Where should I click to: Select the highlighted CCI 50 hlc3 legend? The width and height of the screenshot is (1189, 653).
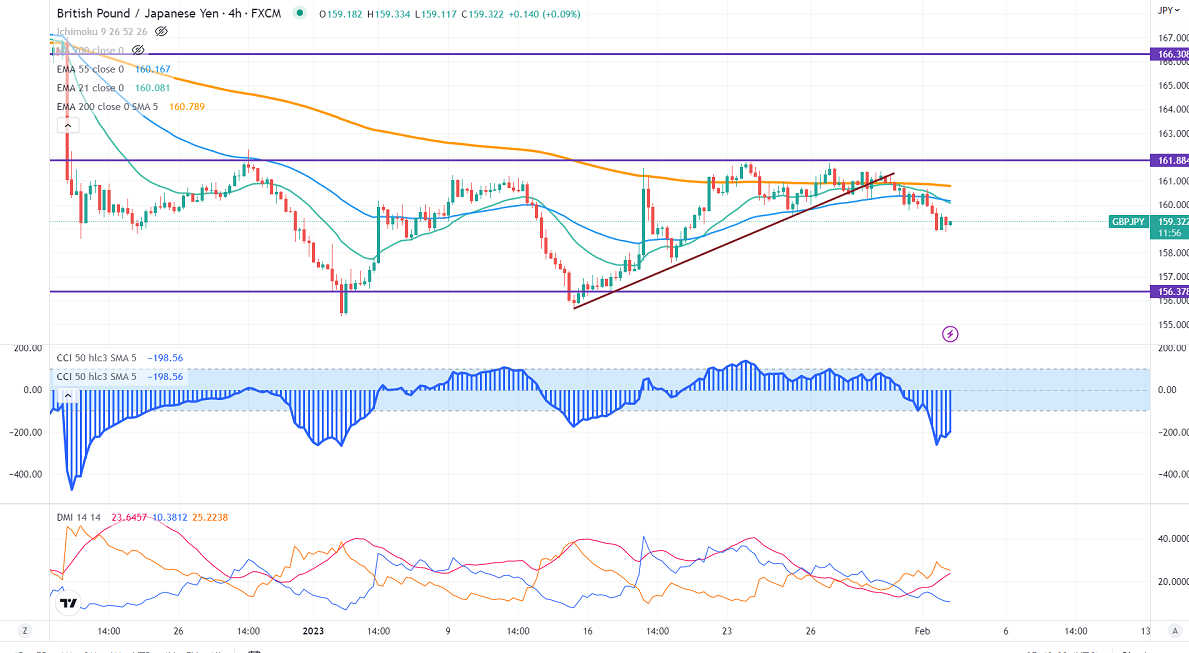[x=98, y=376]
